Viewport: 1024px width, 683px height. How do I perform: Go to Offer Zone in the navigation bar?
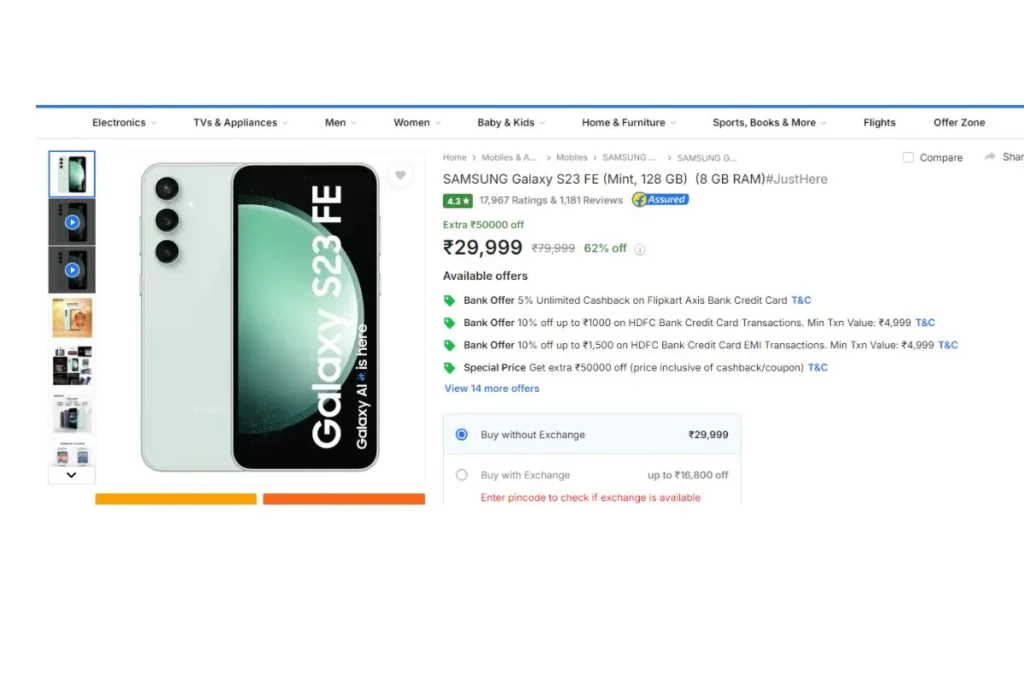(959, 122)
